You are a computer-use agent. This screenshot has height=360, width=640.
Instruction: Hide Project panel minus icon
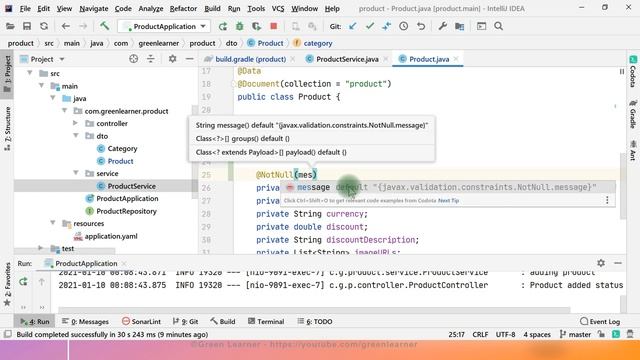pos(189,59)
